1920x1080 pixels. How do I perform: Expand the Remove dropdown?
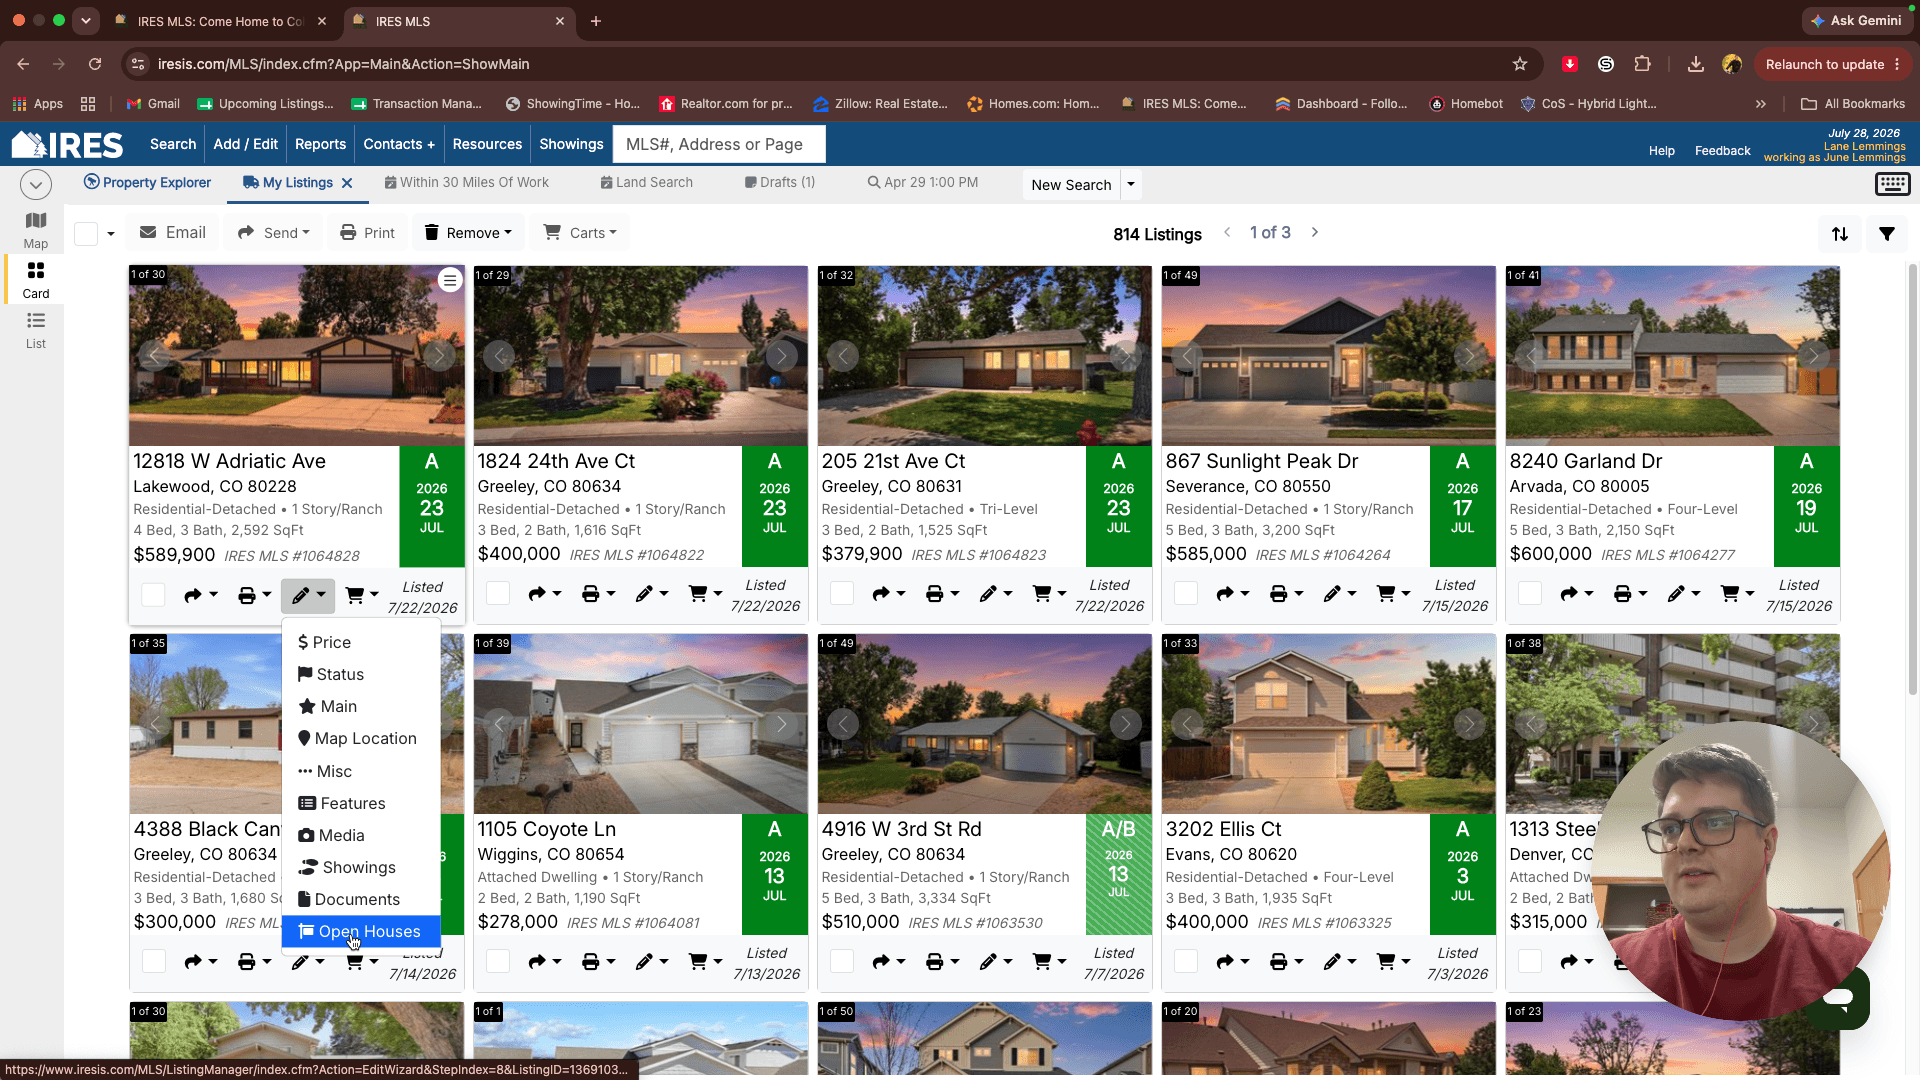coord(468,233)
